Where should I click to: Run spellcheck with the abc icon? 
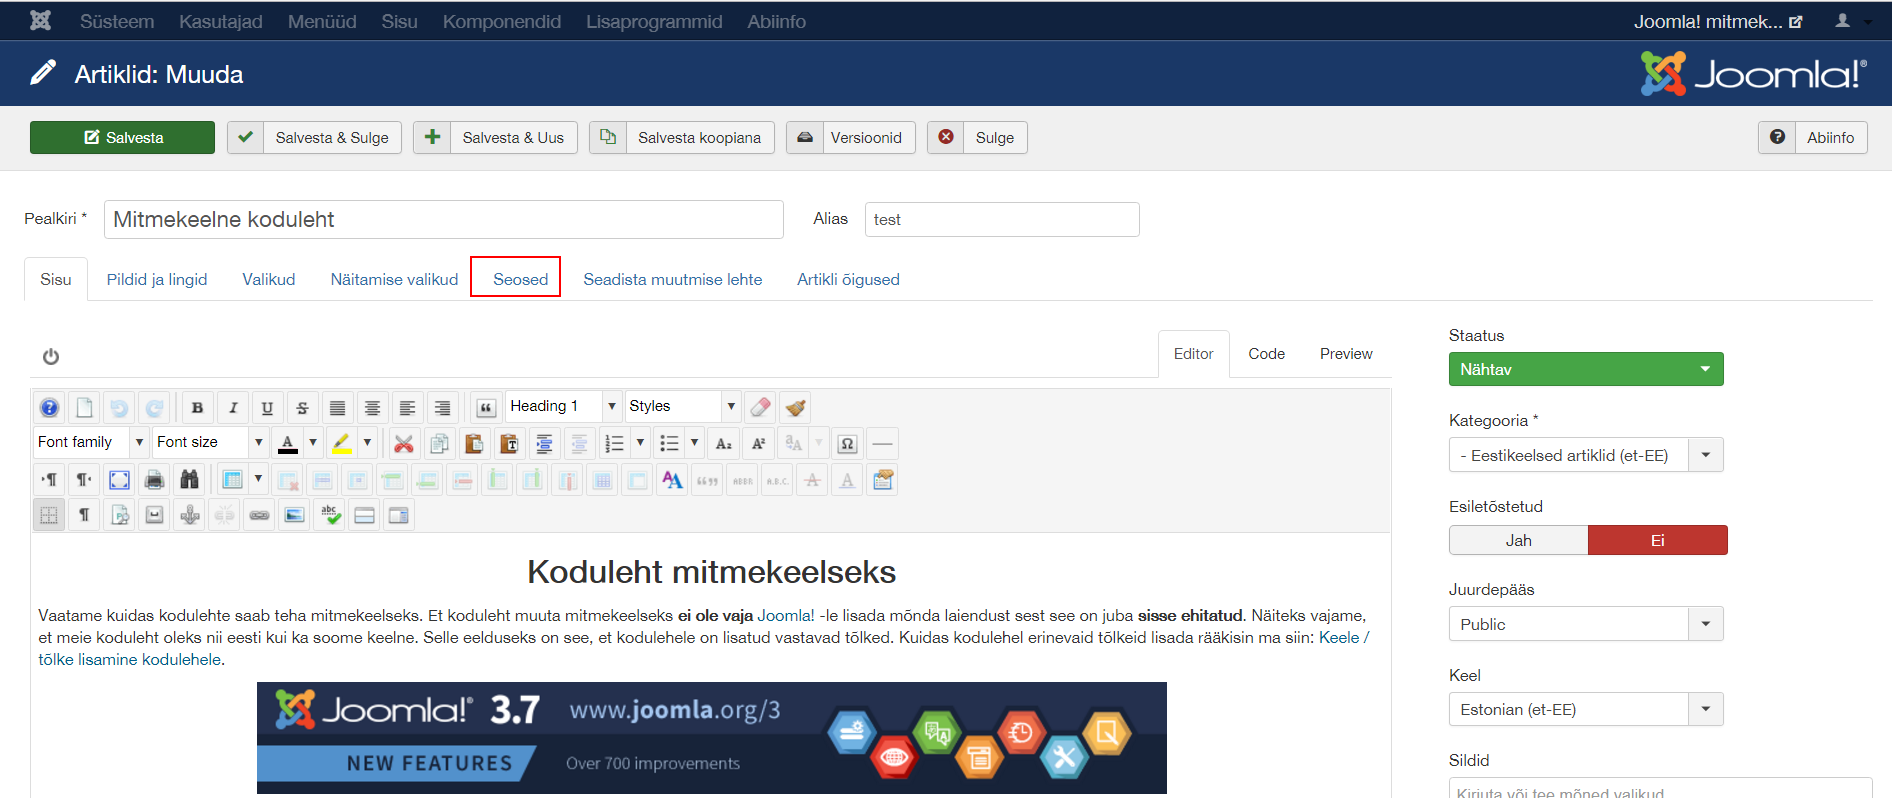tap(329, 516)
